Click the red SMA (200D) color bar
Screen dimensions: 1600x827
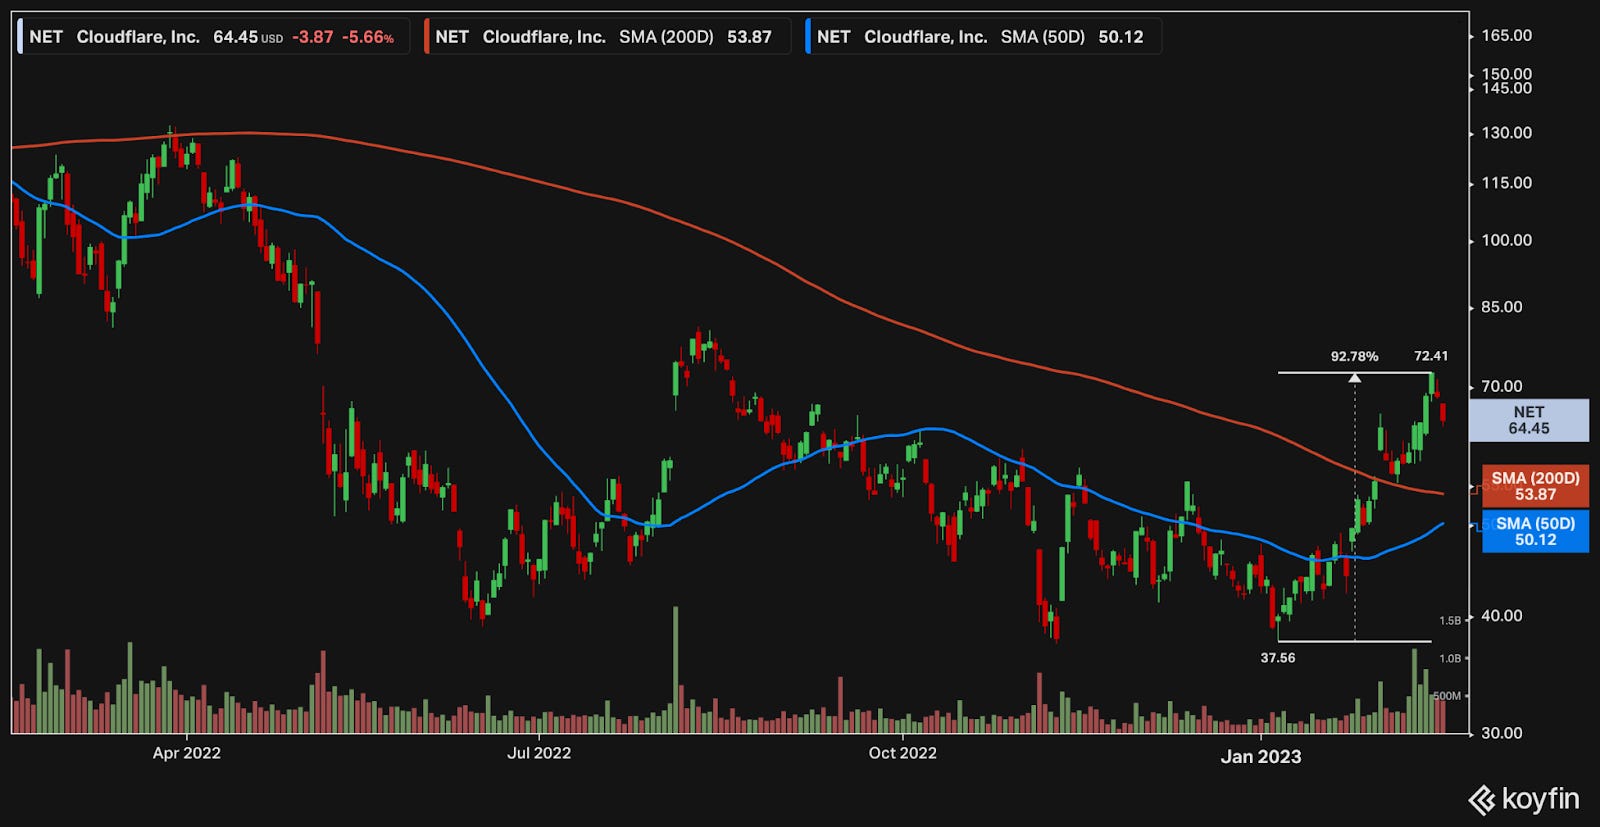[x=426, y=37]
